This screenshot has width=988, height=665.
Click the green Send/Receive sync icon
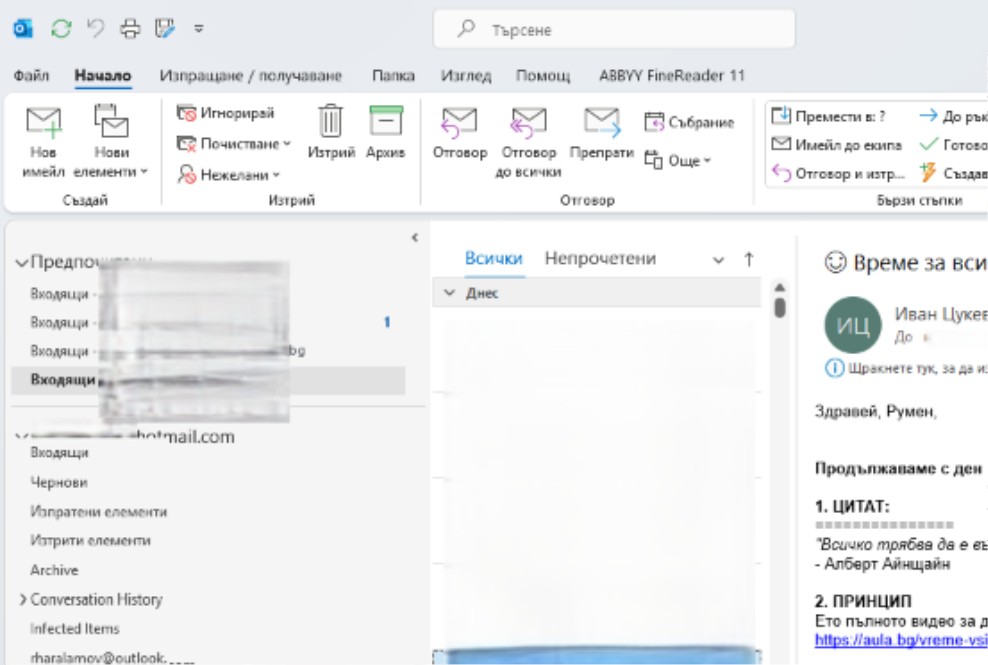coord(61,28)
